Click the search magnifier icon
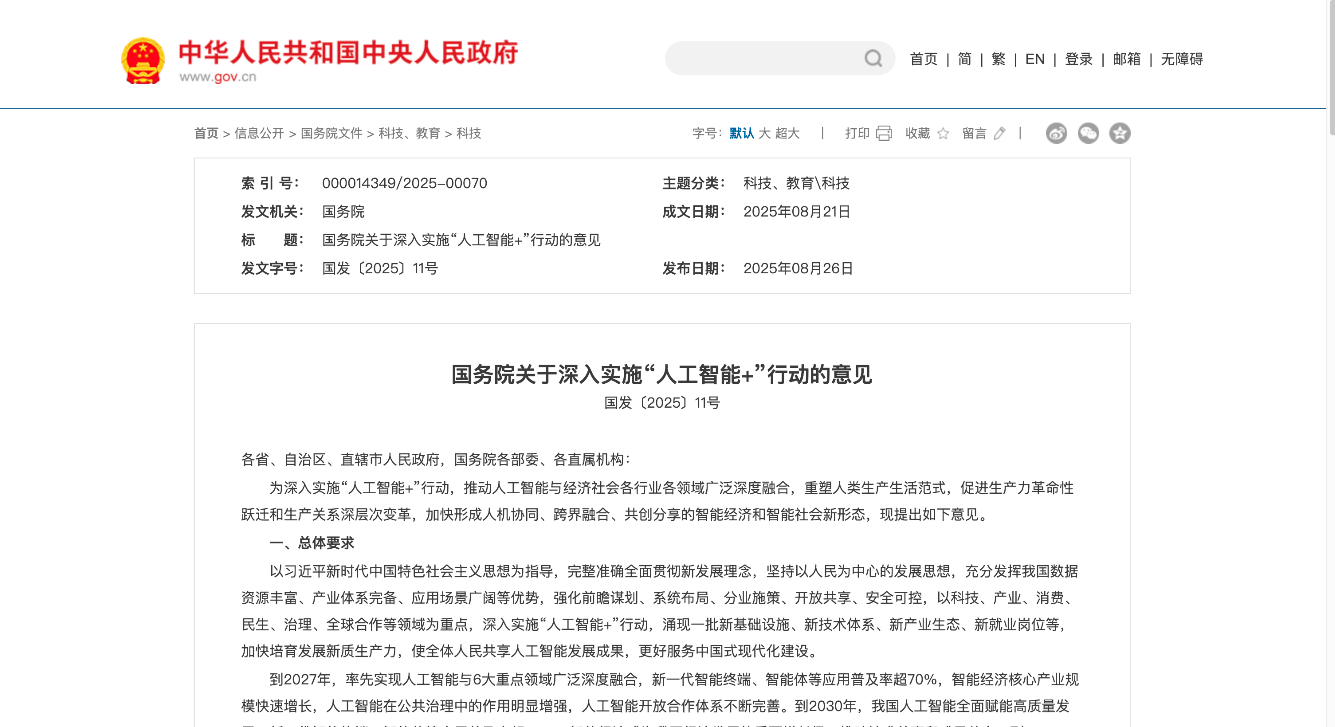Viewport: 1335px width, 727px height. click(871, 59)
